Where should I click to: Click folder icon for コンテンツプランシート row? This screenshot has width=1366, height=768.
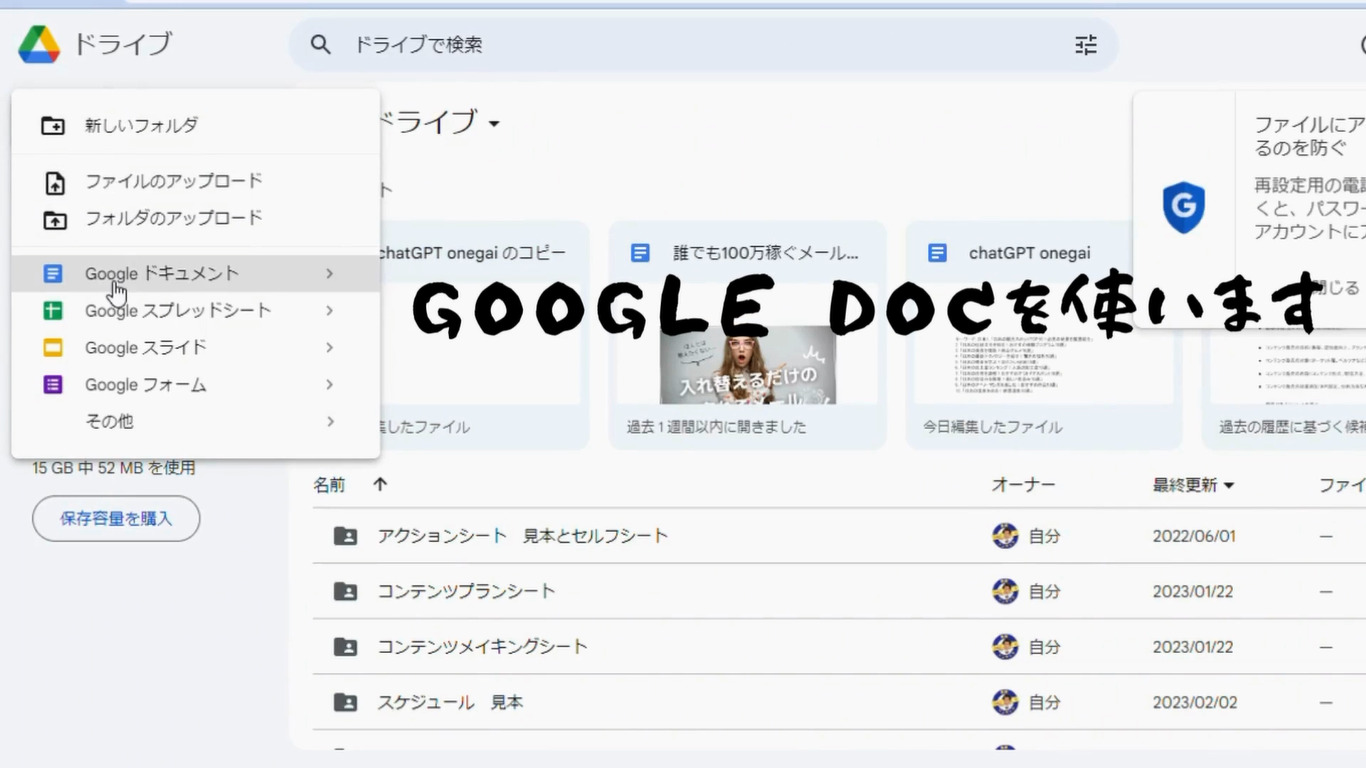pyautogui.click(x=345, y=592)
